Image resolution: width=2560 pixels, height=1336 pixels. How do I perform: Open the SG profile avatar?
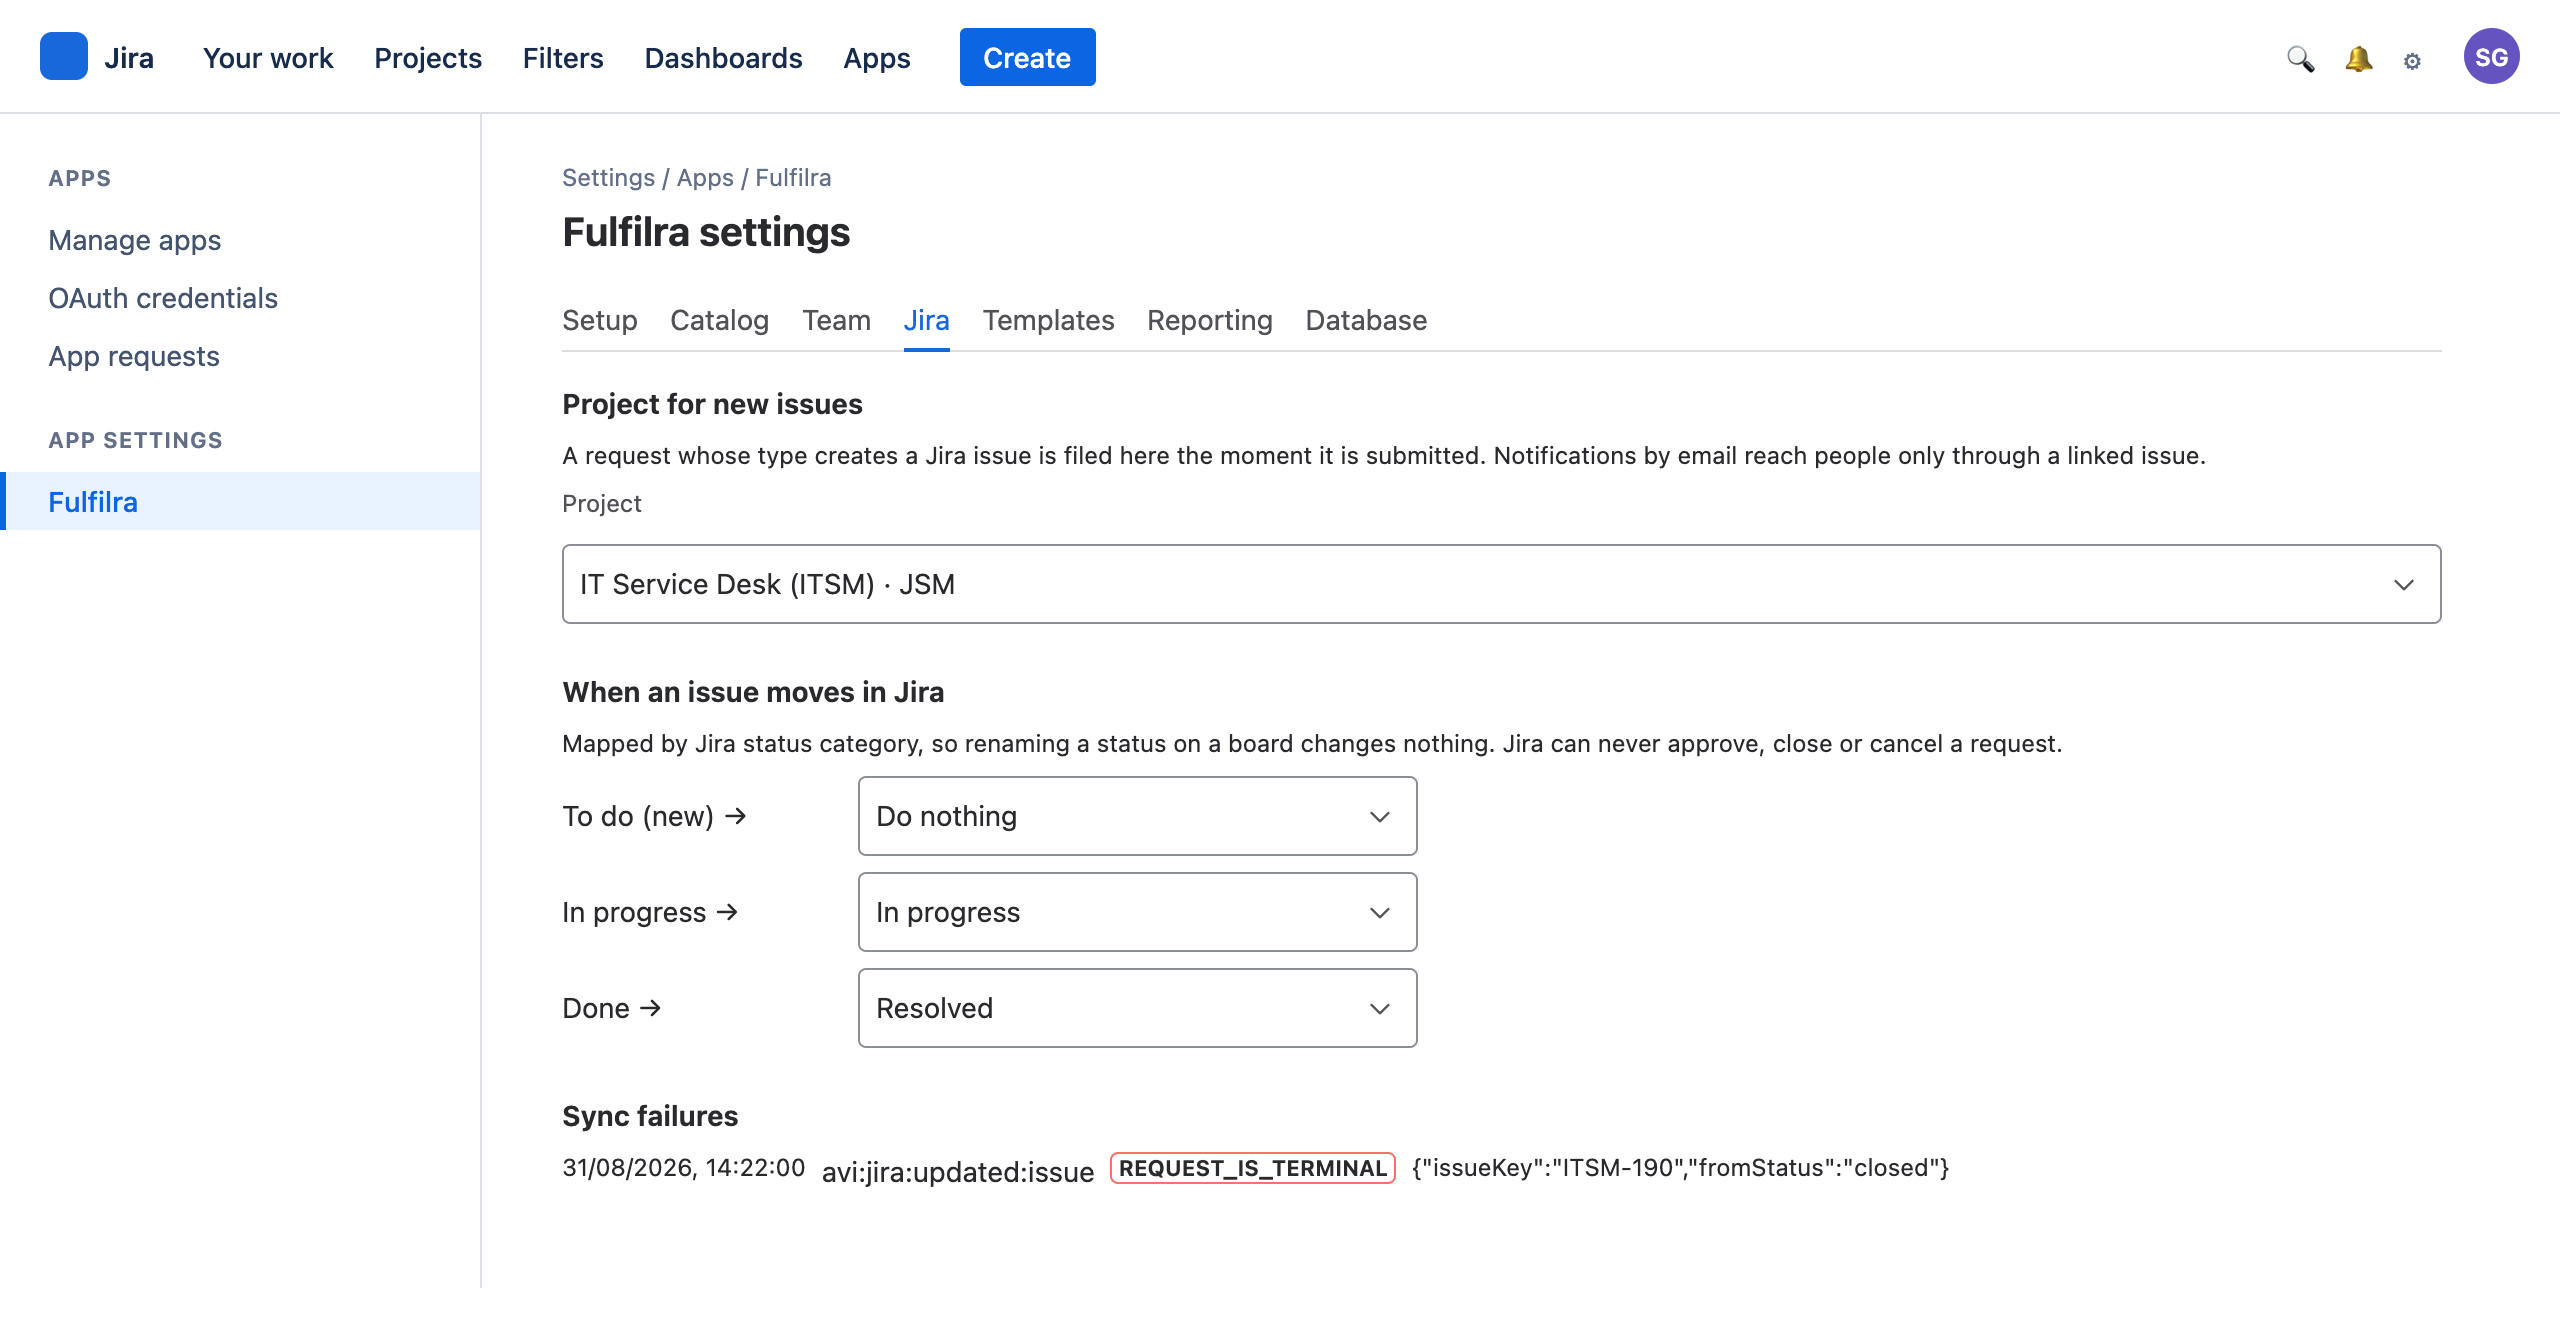(x=2491, y=57)
